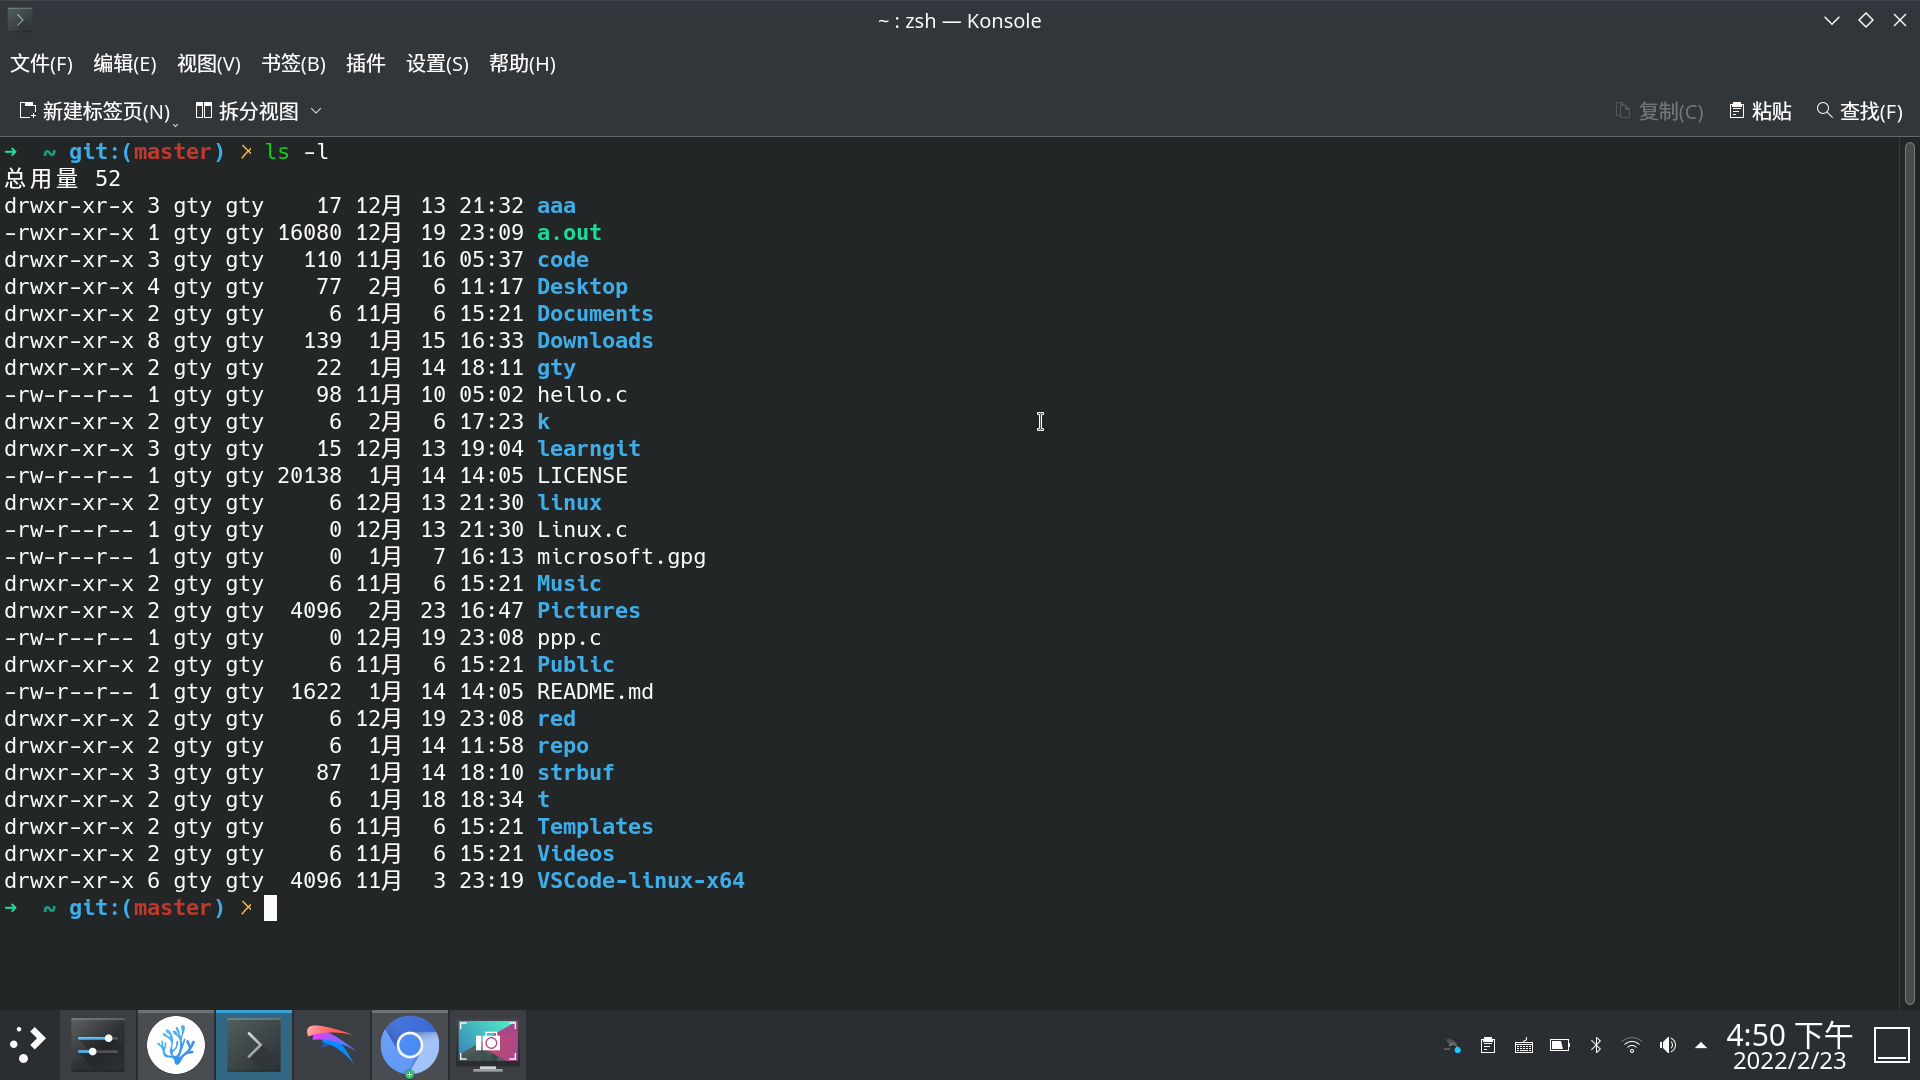Click the 粘贴 paste button

[x=1760, y=111]
